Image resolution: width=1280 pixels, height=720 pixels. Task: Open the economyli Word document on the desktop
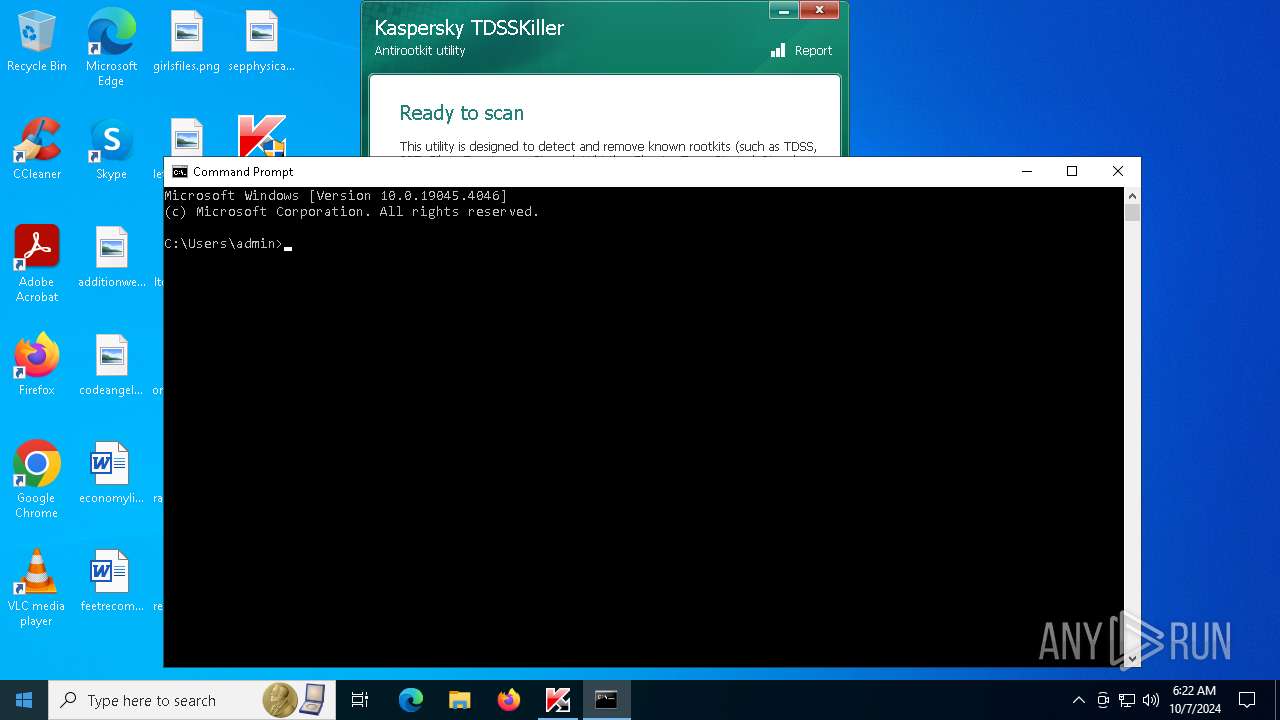pyautogui.click(x=111, y=473)
